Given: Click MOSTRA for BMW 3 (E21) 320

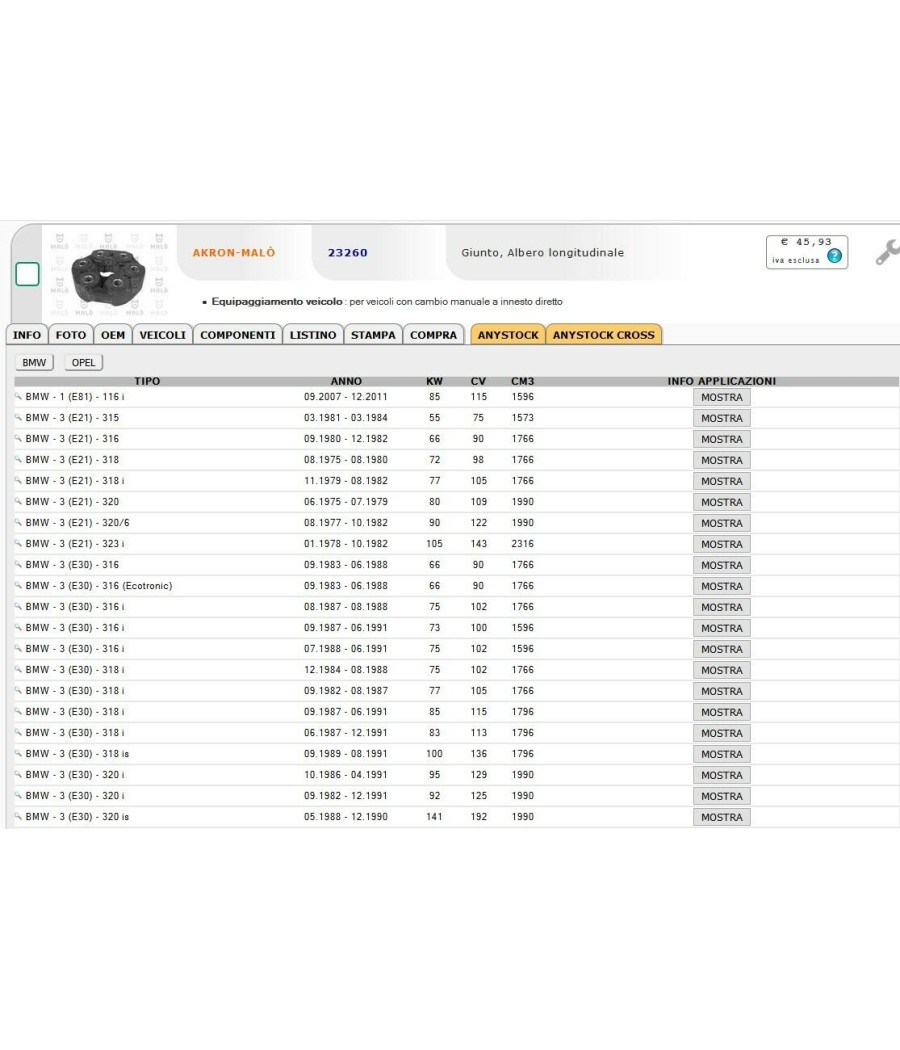Looking at the screenshot, I should [722, 502].
